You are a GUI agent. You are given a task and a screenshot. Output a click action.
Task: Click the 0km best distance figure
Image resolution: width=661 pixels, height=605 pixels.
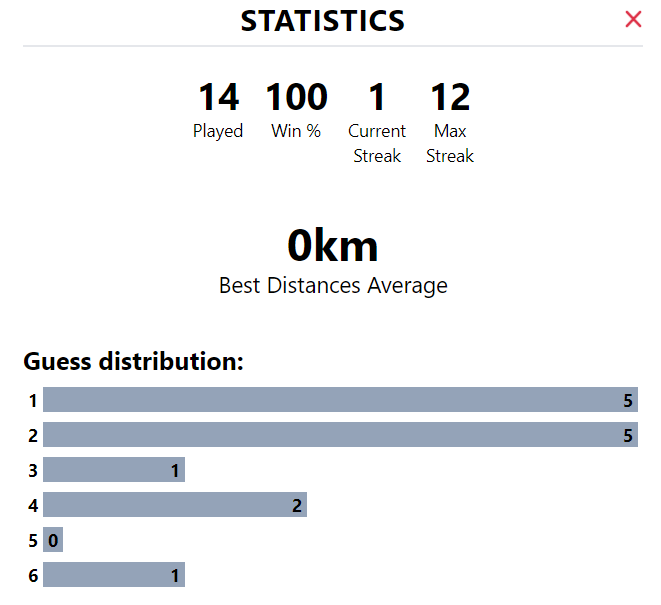(333, 246)
